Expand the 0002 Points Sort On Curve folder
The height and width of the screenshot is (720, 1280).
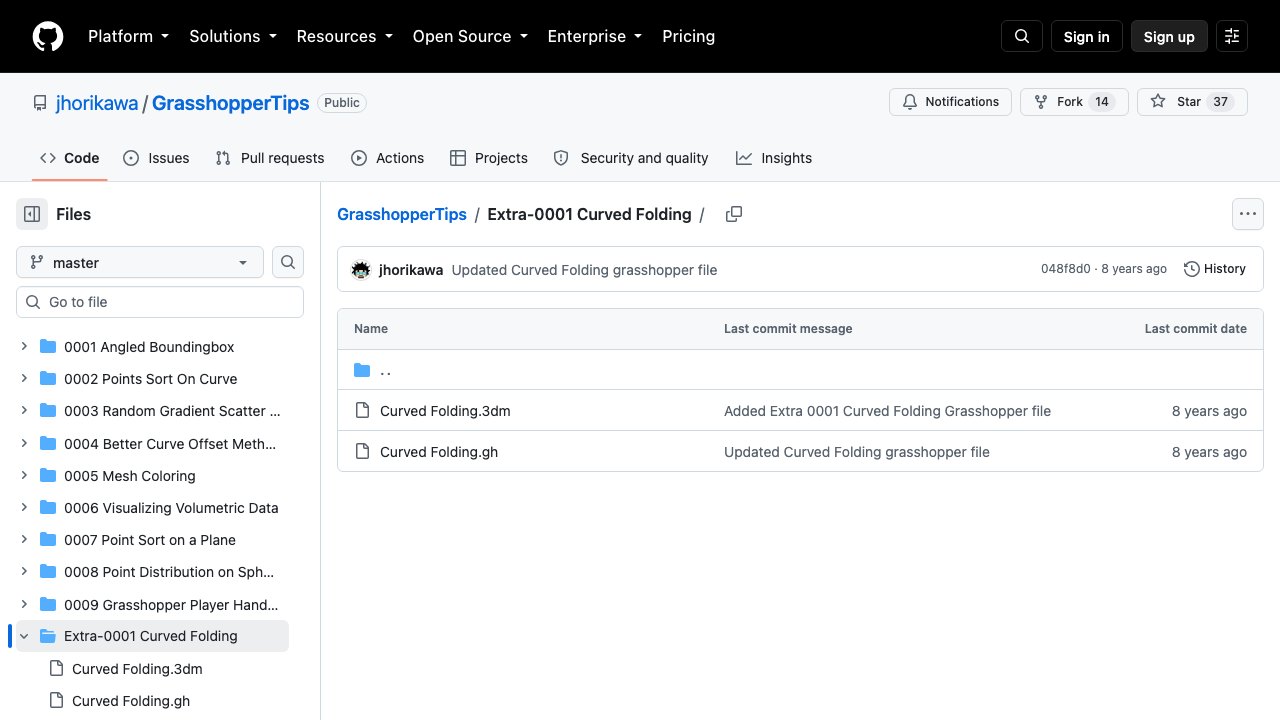pyautogui.click(x=24, y=379)
